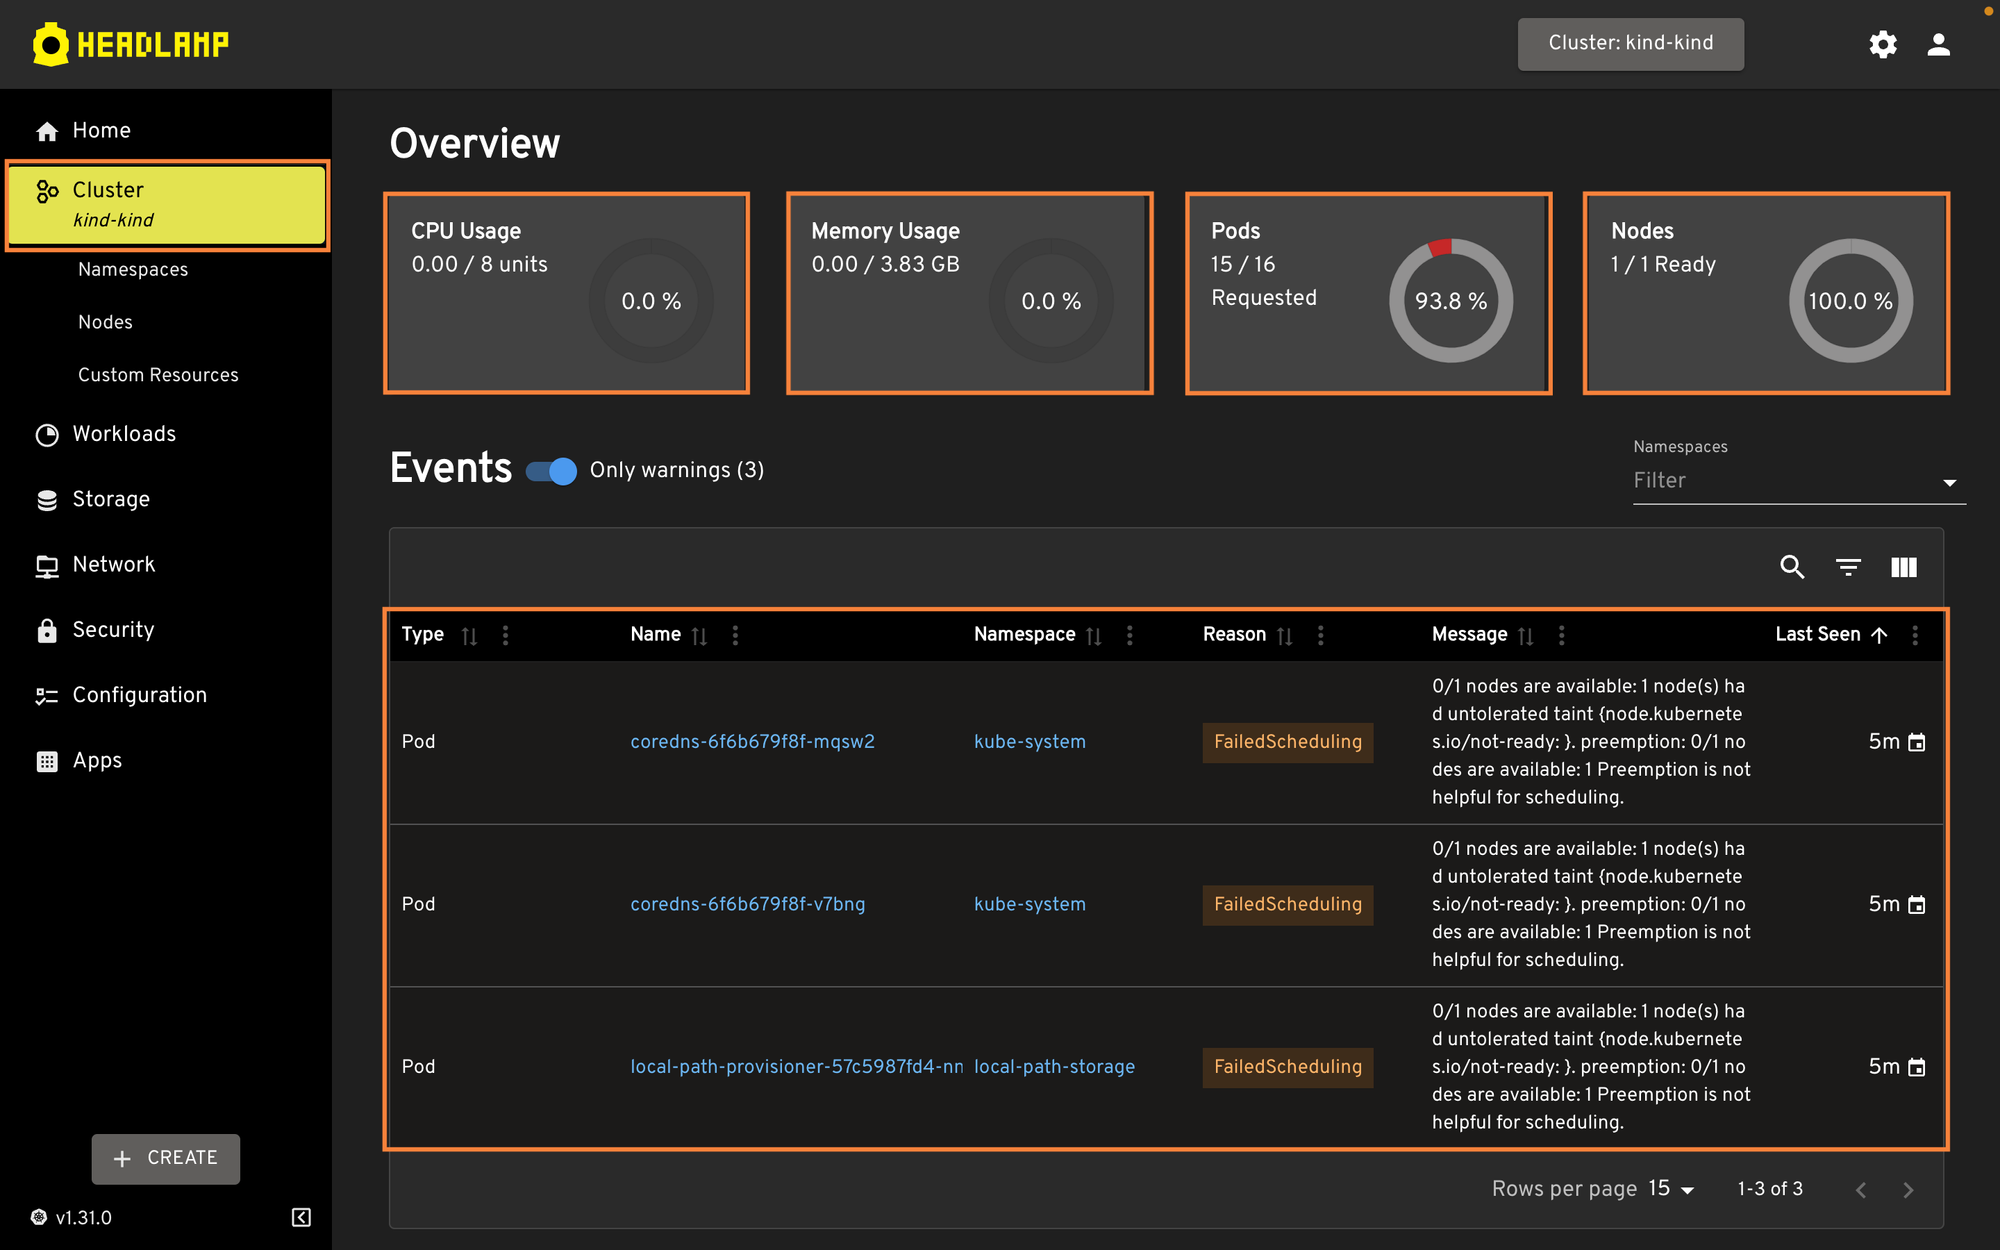
Task: Click the user profile icon
Action: coord(1938,43)
